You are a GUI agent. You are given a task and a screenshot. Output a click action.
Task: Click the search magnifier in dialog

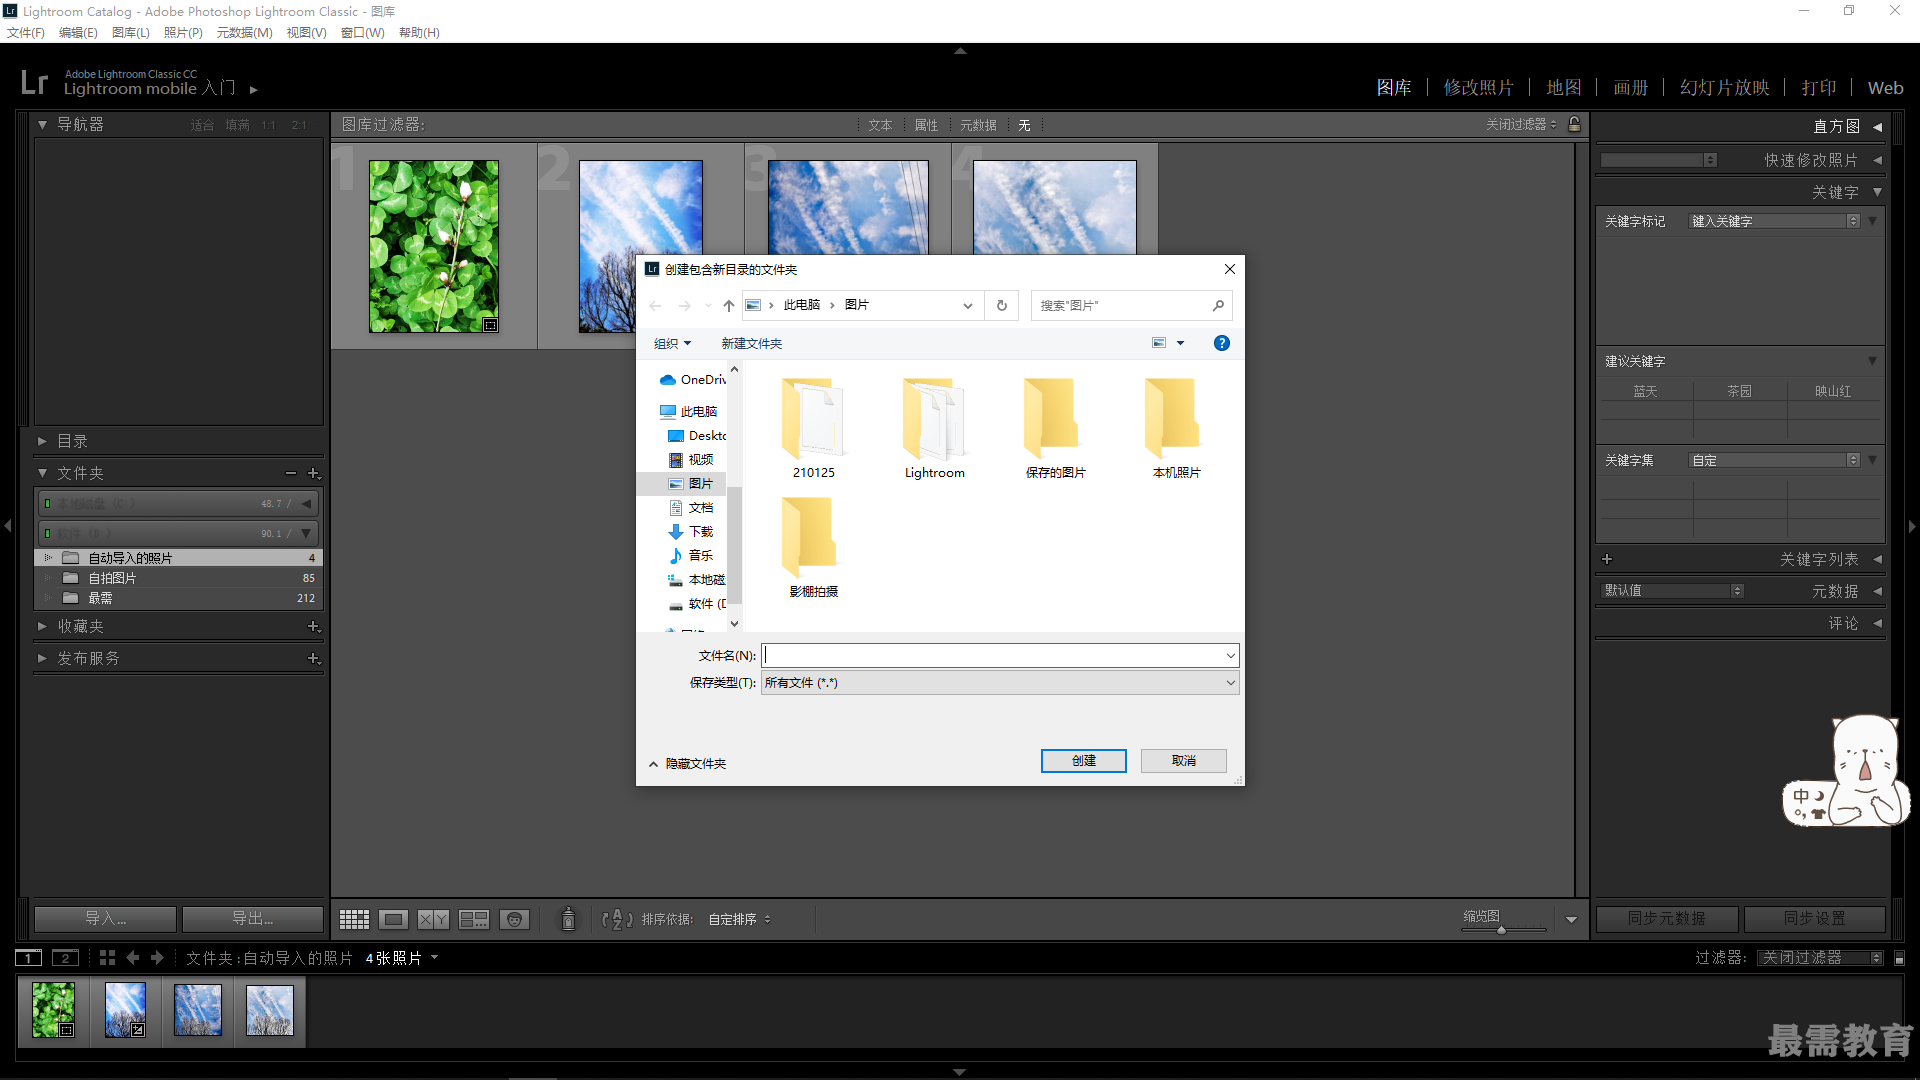tap(1218, 305)
